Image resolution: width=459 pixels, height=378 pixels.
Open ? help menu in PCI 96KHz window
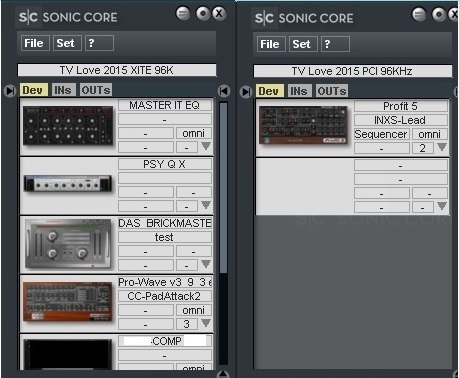(335, 44)
